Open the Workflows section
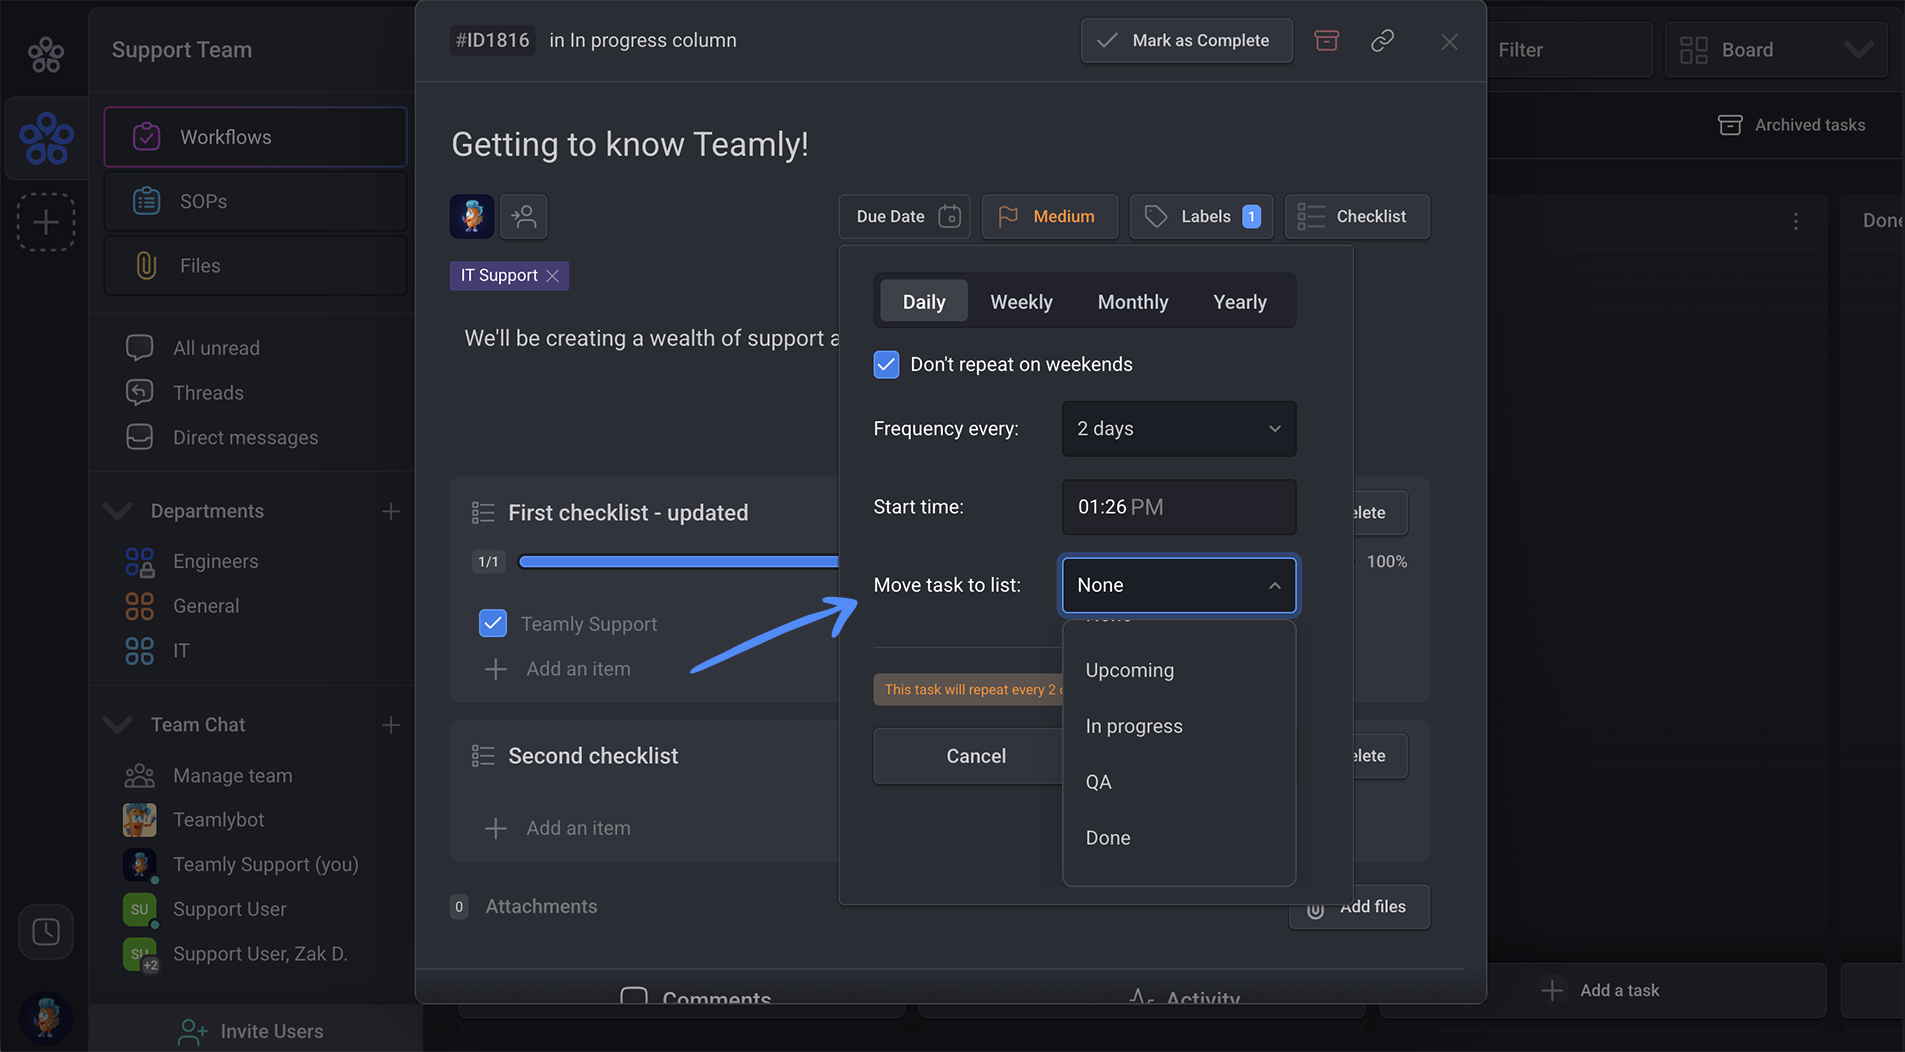Viewport: 1905px width, 1052px height. [x=255, y=137]
